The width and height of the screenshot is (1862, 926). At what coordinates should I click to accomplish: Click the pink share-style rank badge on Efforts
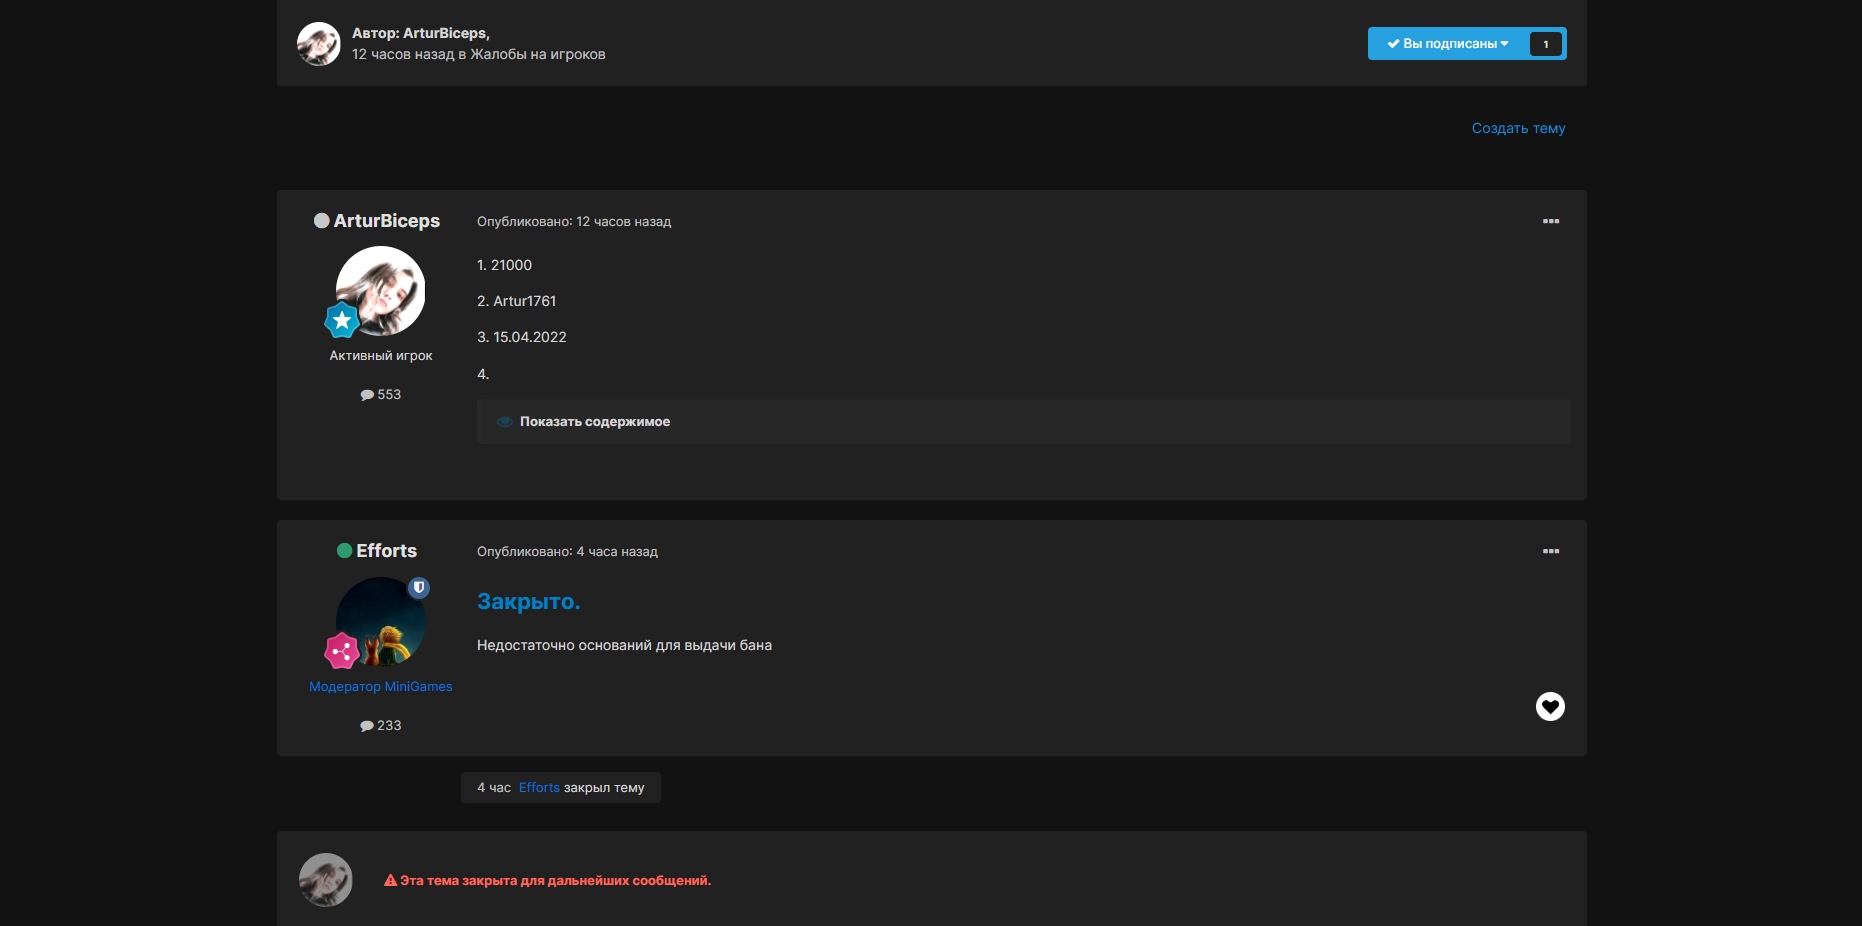click(x=342, y=651)
